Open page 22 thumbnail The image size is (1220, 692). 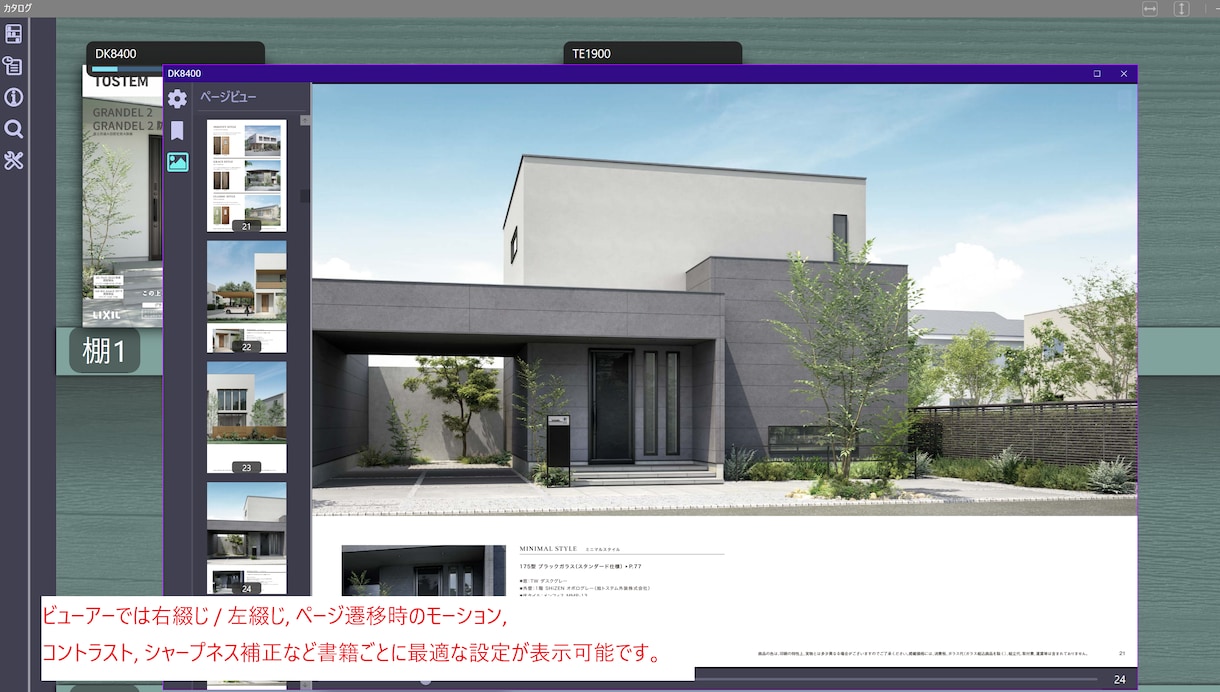[x=246, y=297]
